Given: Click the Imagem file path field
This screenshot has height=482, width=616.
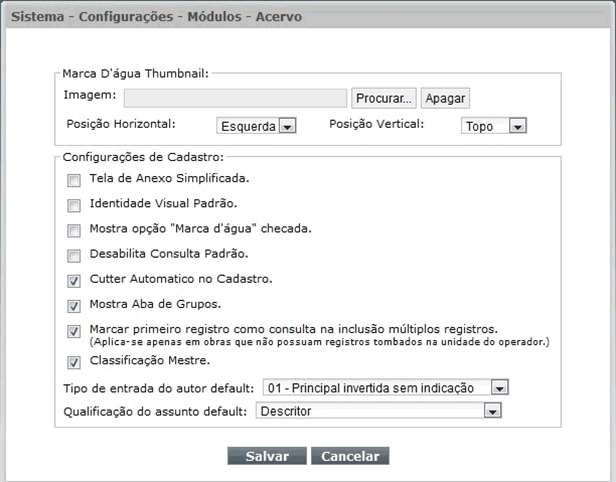Looking at the screenshot, I should pos(235,98).
